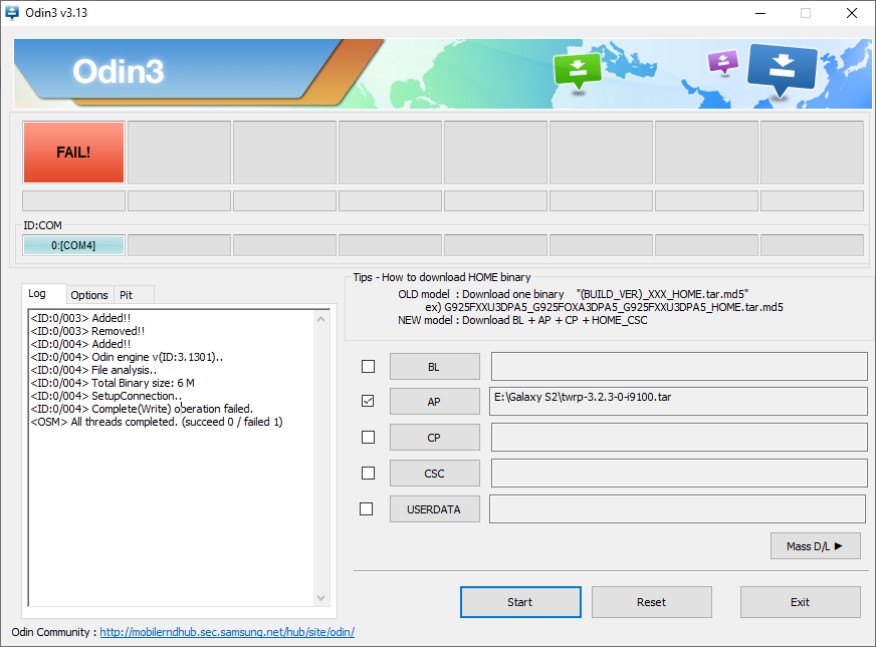
Task: Click the 'Odin engine v(ID:3.1301)..' log line
Action: [x=127, y=357]
